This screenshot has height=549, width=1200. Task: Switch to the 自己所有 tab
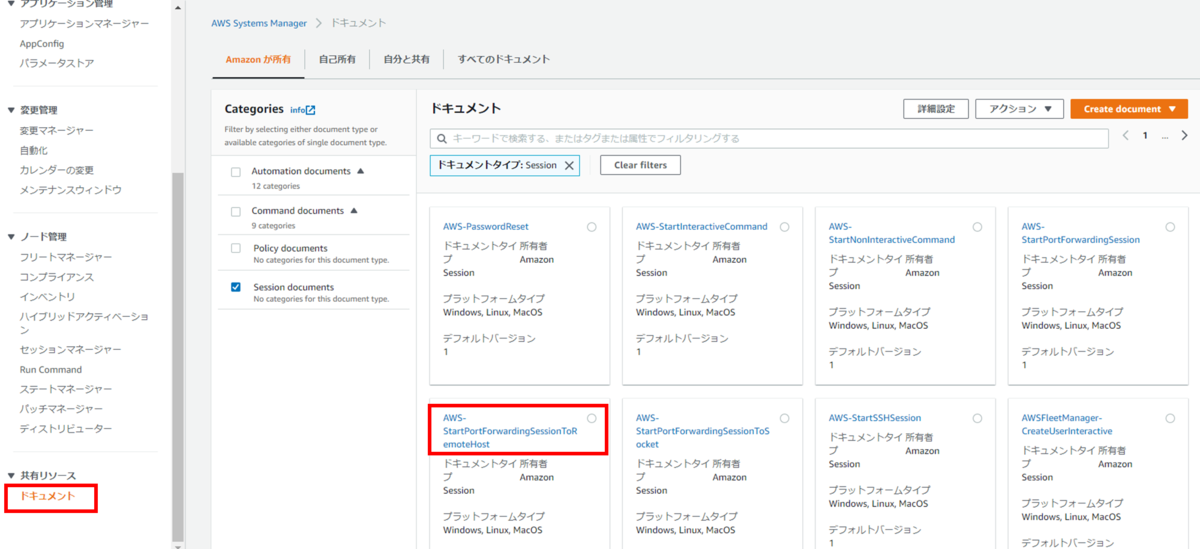click(337, 60)
